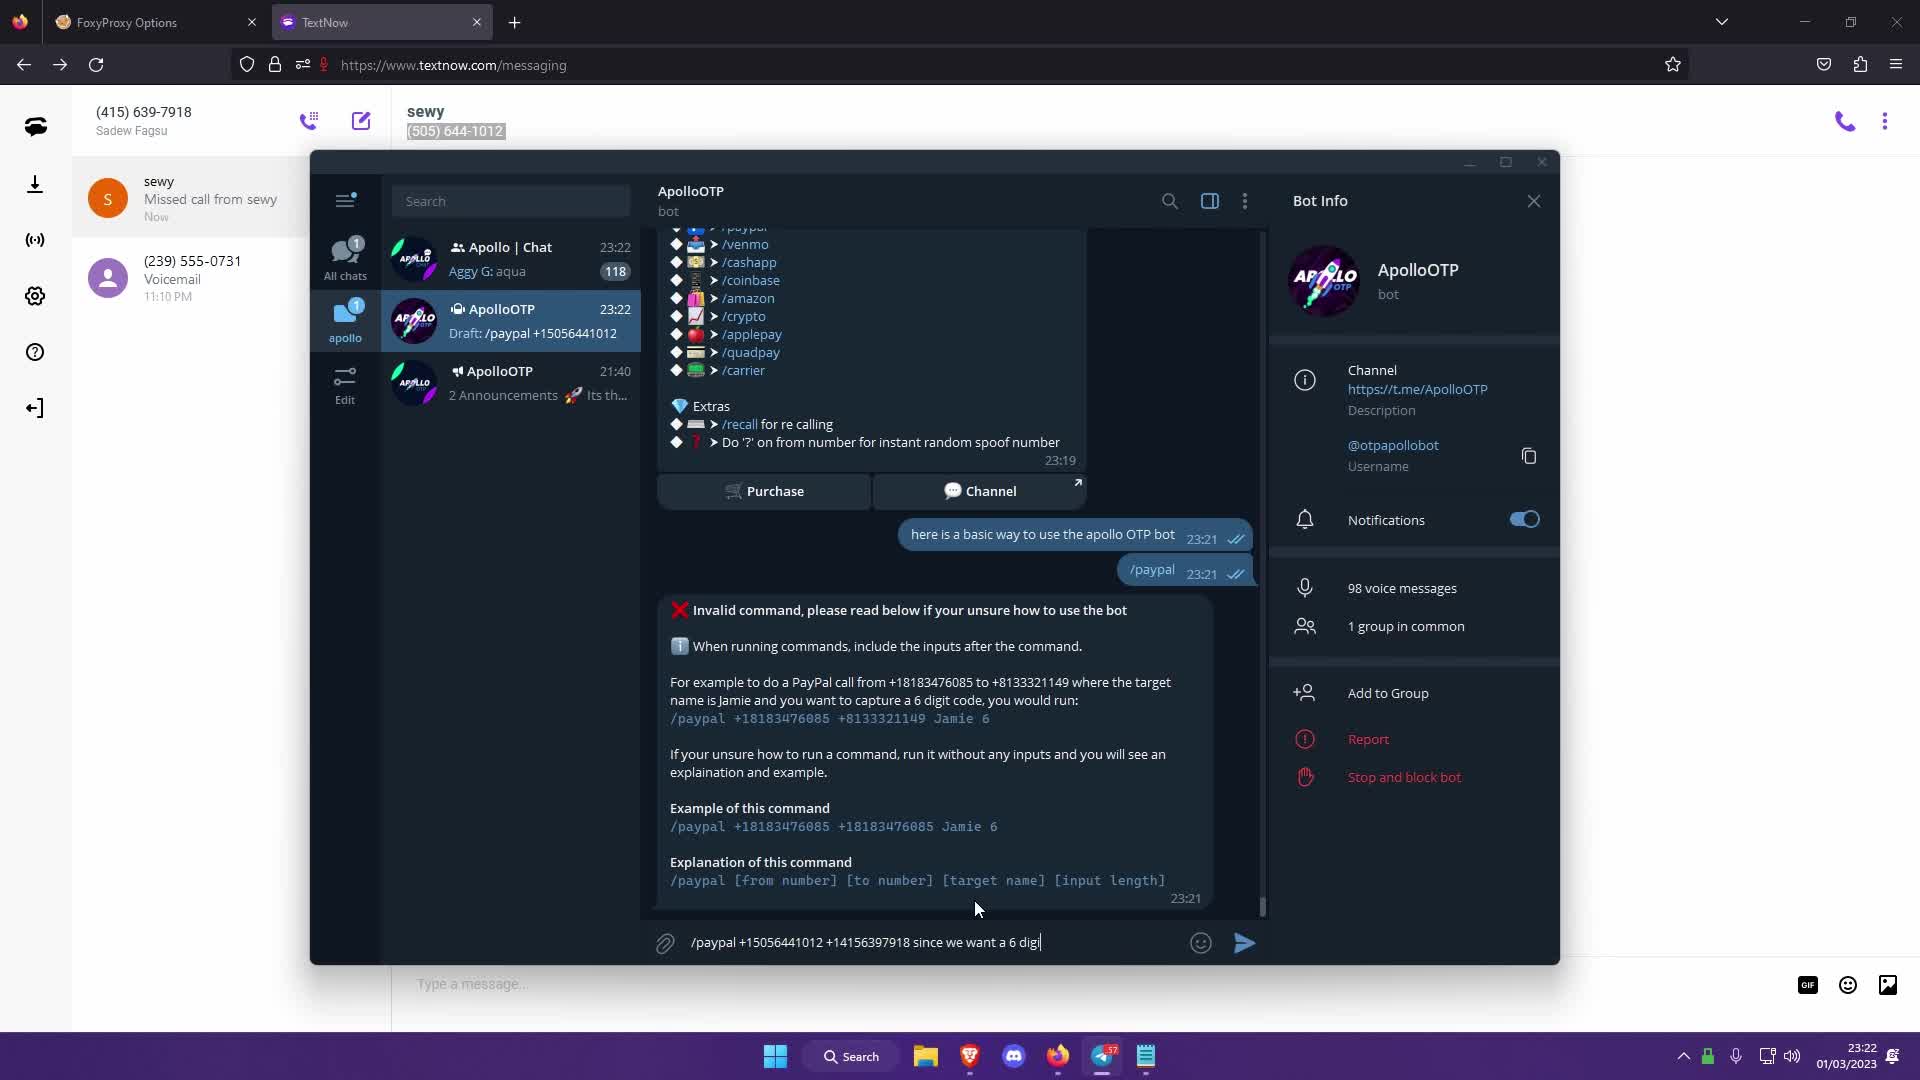Toggle the side panel icon in chat header
The width and height of the screenshot is (1920, 1080).
tap(1209, 201)
